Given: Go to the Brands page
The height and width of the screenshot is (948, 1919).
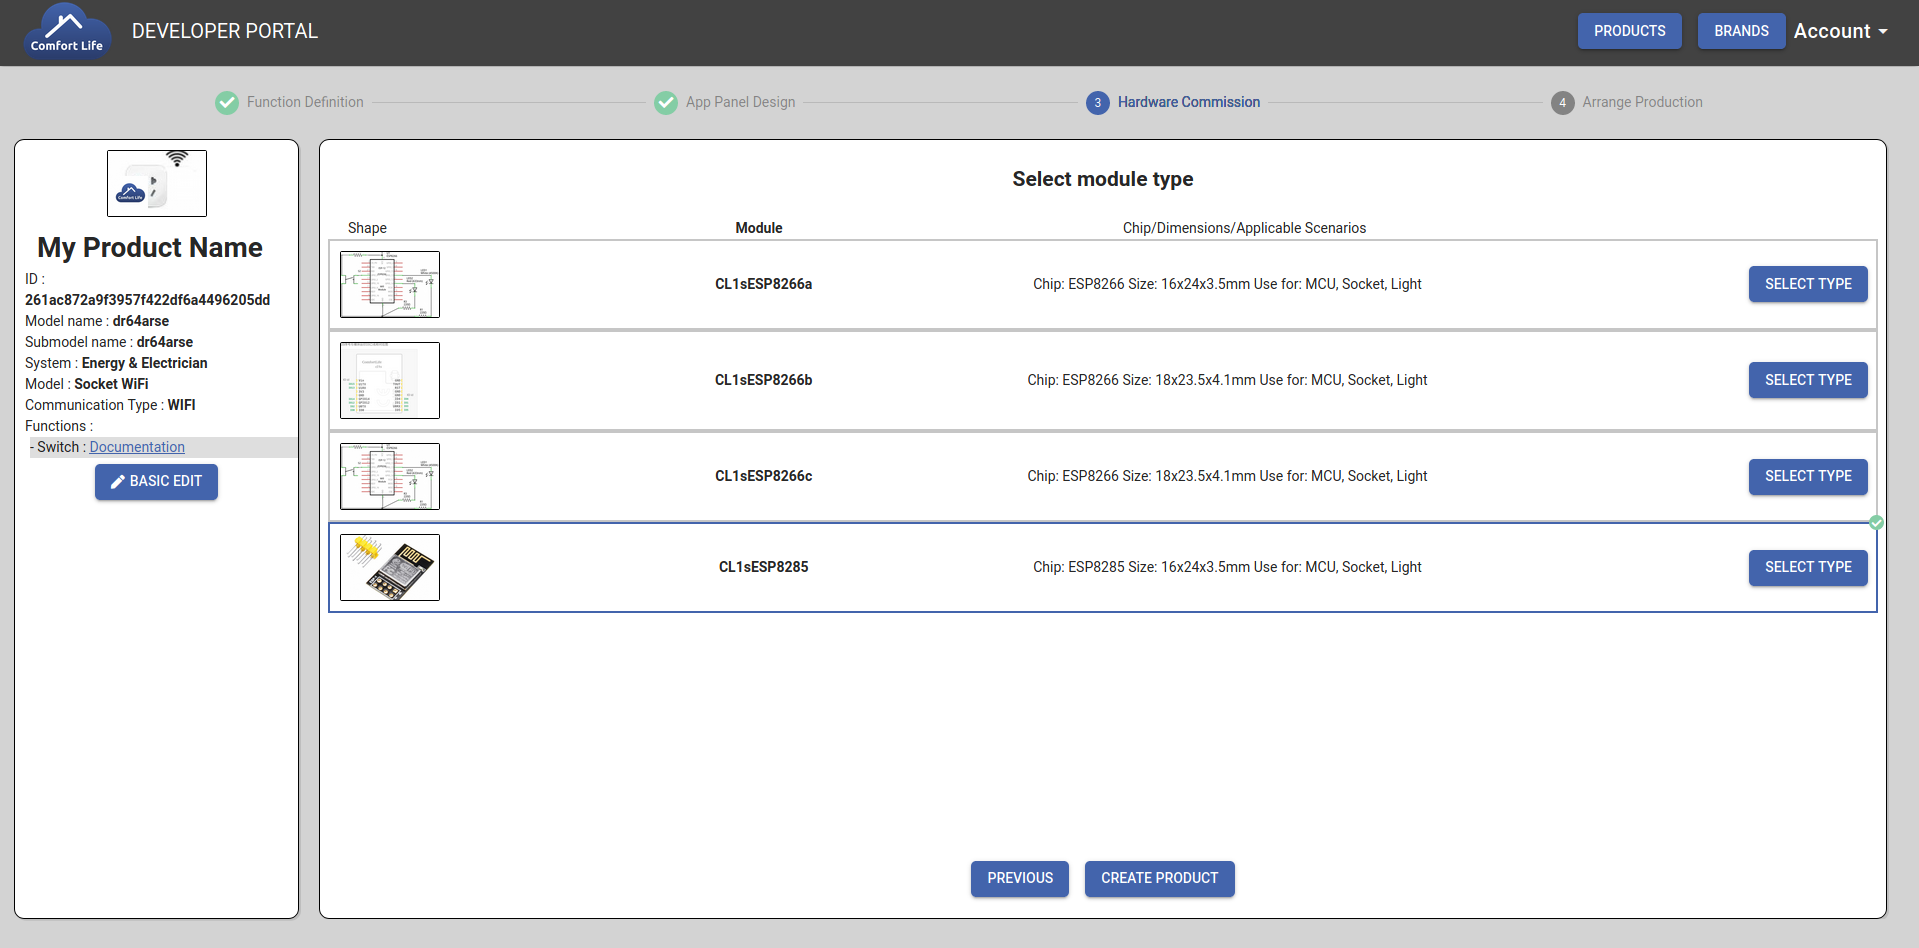Looking at the screenshot, I should pos(1741,31).
